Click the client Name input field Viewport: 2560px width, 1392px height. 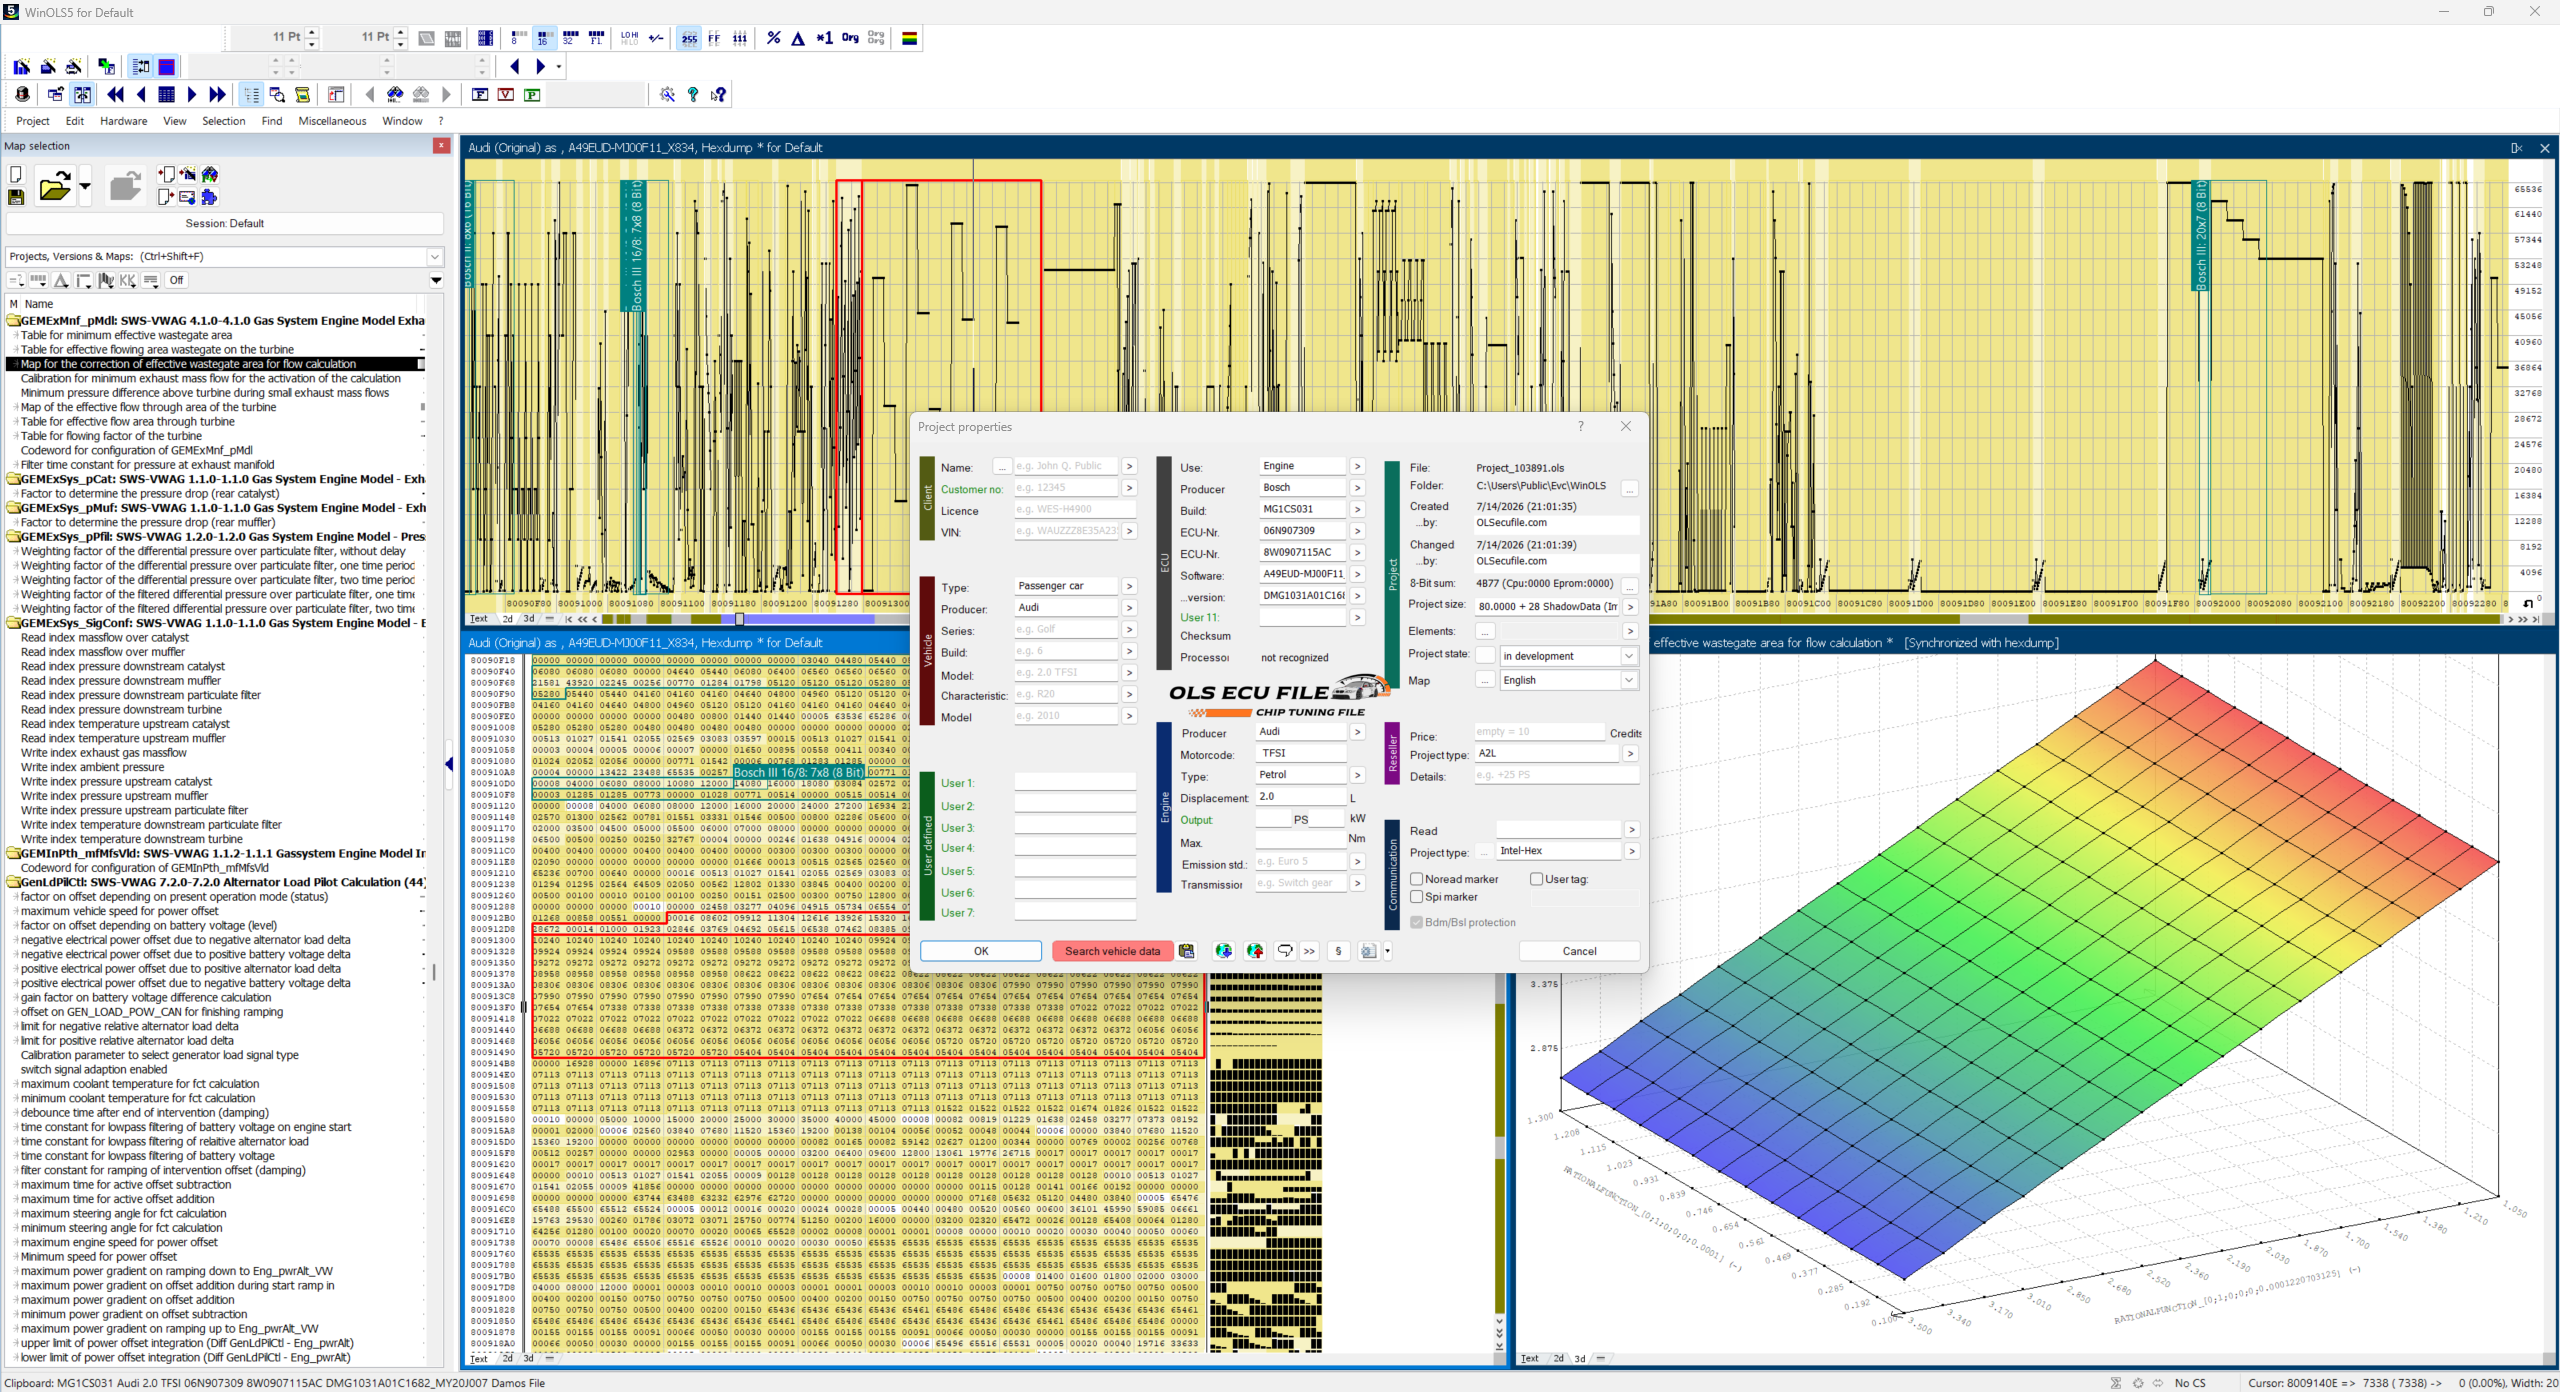[1065, 466]
